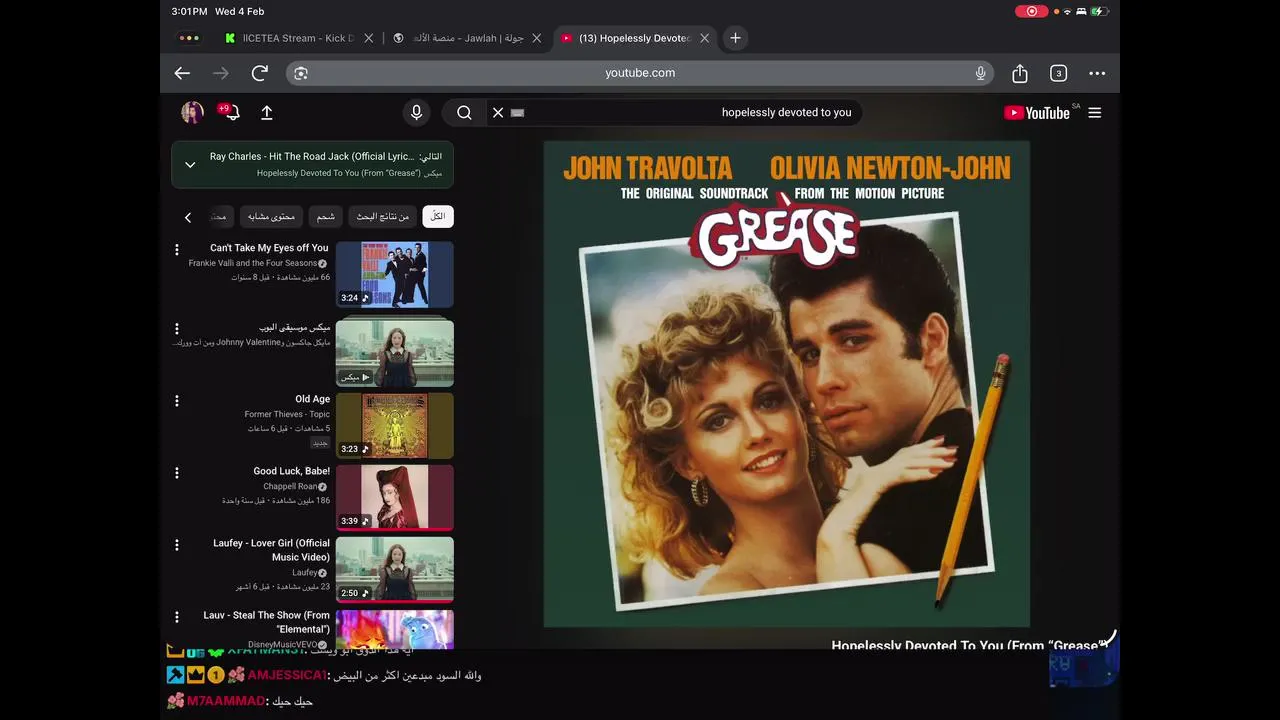Open the iPad three-dots multitasking control
The height and width of the screenshot is (720, 1280).
coord(188,38)
